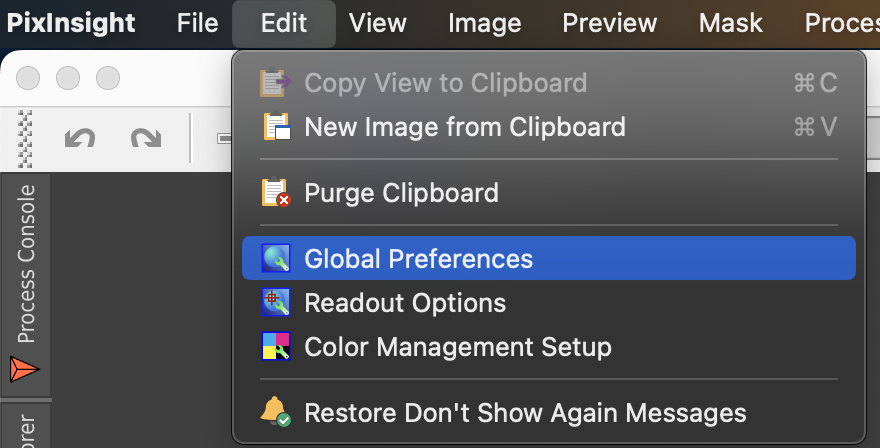
Task: Click the Color Management Setup colored squares icon
Action: (276, 346)
